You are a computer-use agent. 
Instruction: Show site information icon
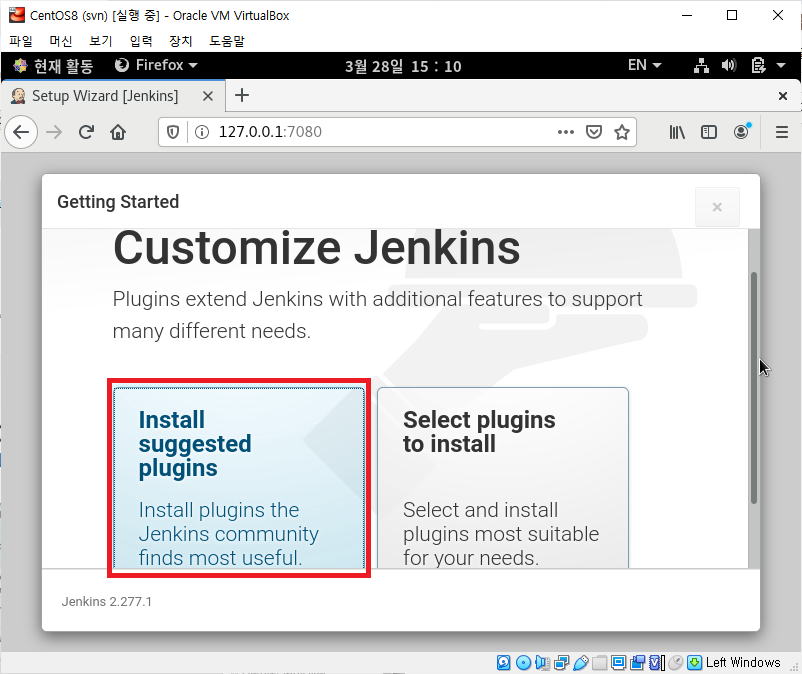coord(202,132)
